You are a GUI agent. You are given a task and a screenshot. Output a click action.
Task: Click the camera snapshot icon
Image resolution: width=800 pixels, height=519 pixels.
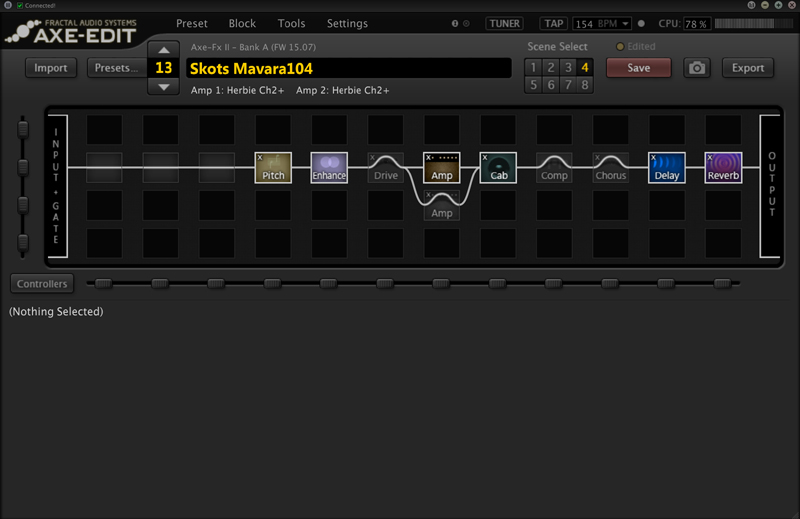pyautogui.click(x=697, y=68)
